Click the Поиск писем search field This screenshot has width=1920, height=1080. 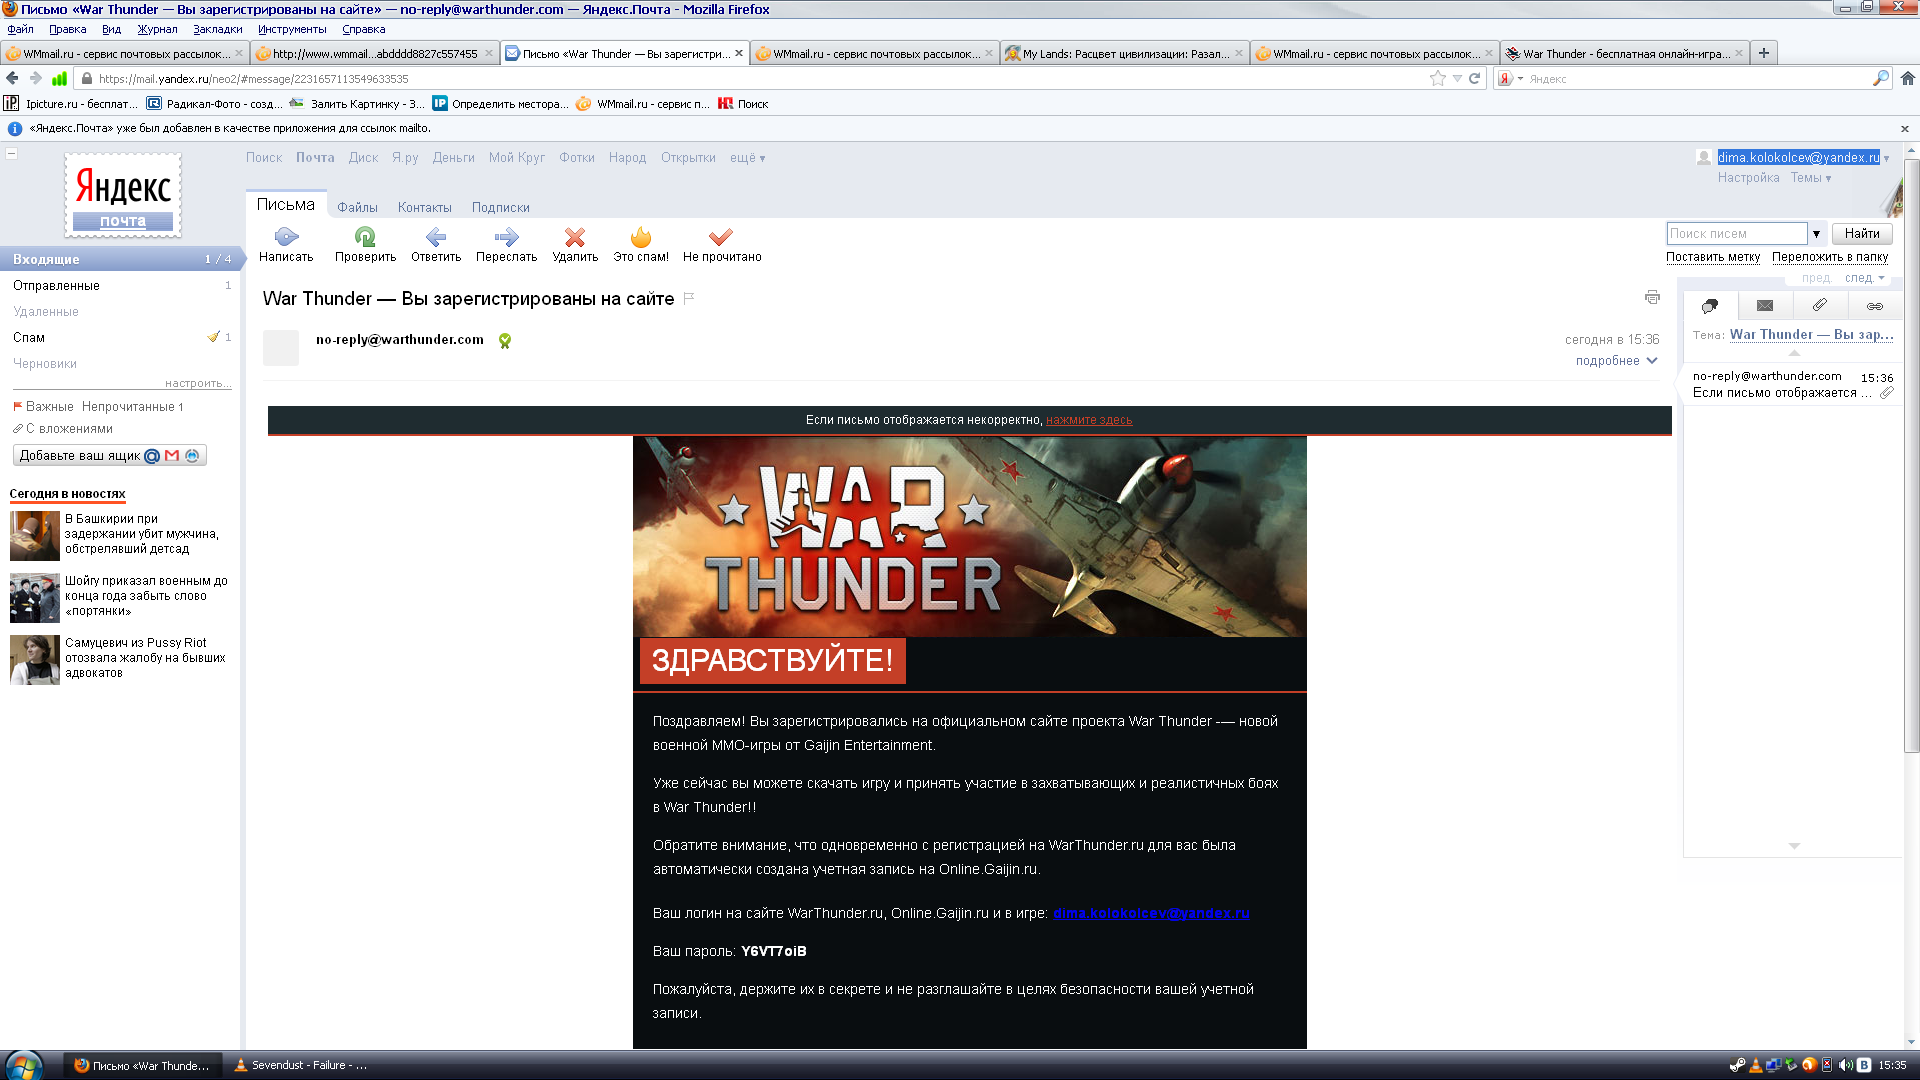(x=1736, y=234)
